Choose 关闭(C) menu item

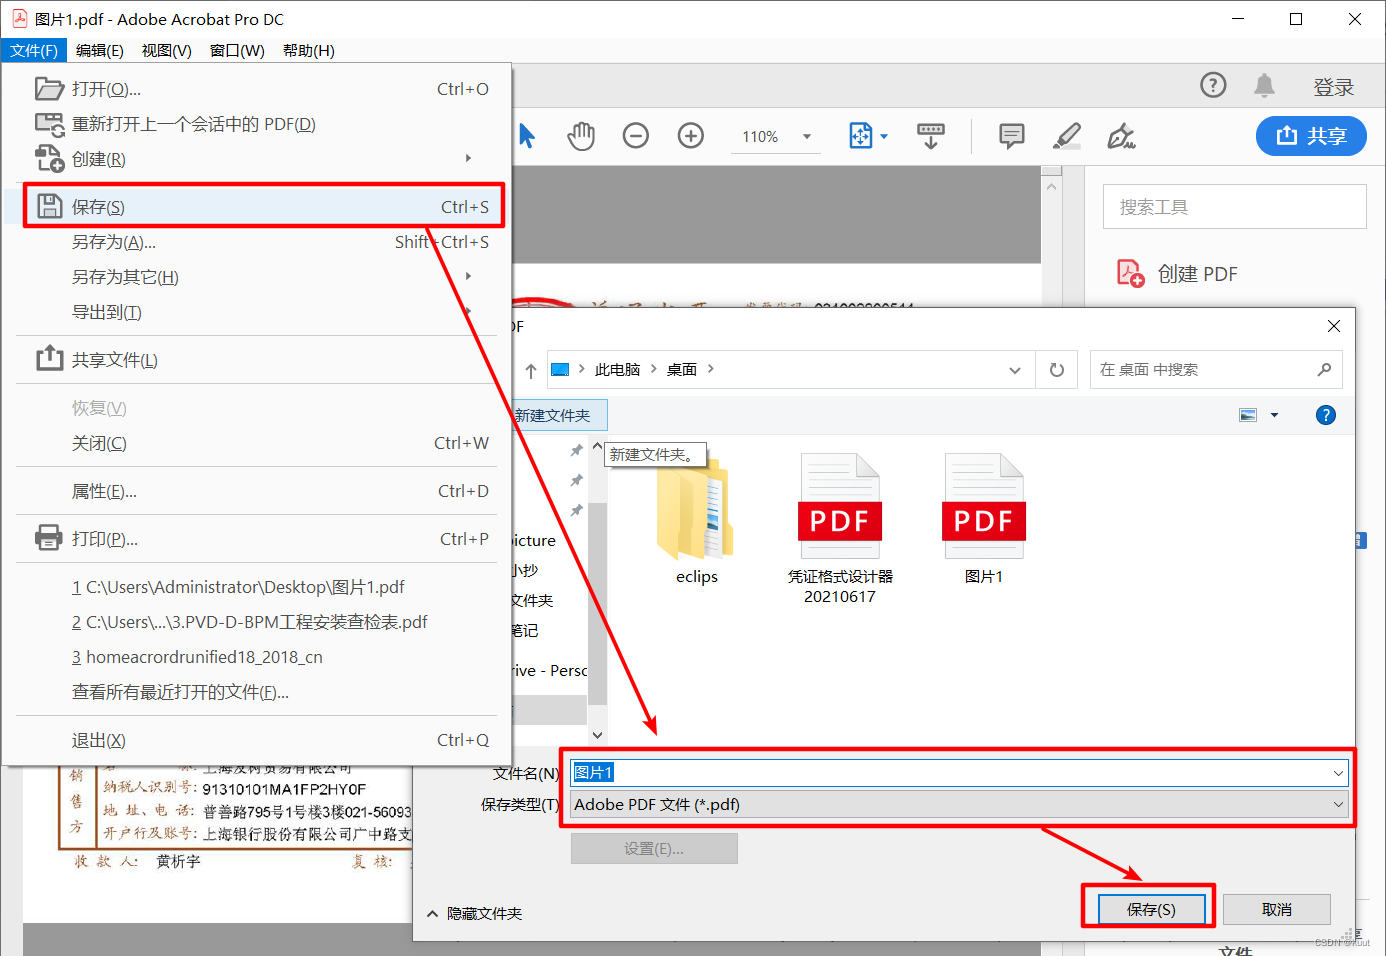point(257,442)
